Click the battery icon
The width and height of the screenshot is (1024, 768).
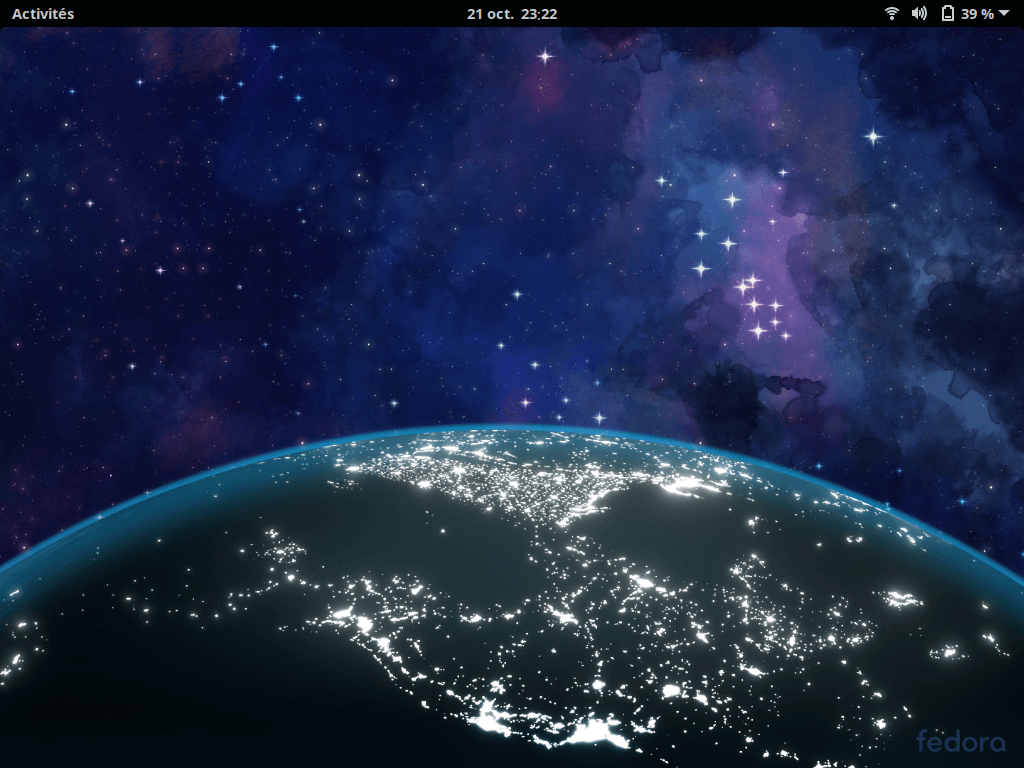(948, 14)
